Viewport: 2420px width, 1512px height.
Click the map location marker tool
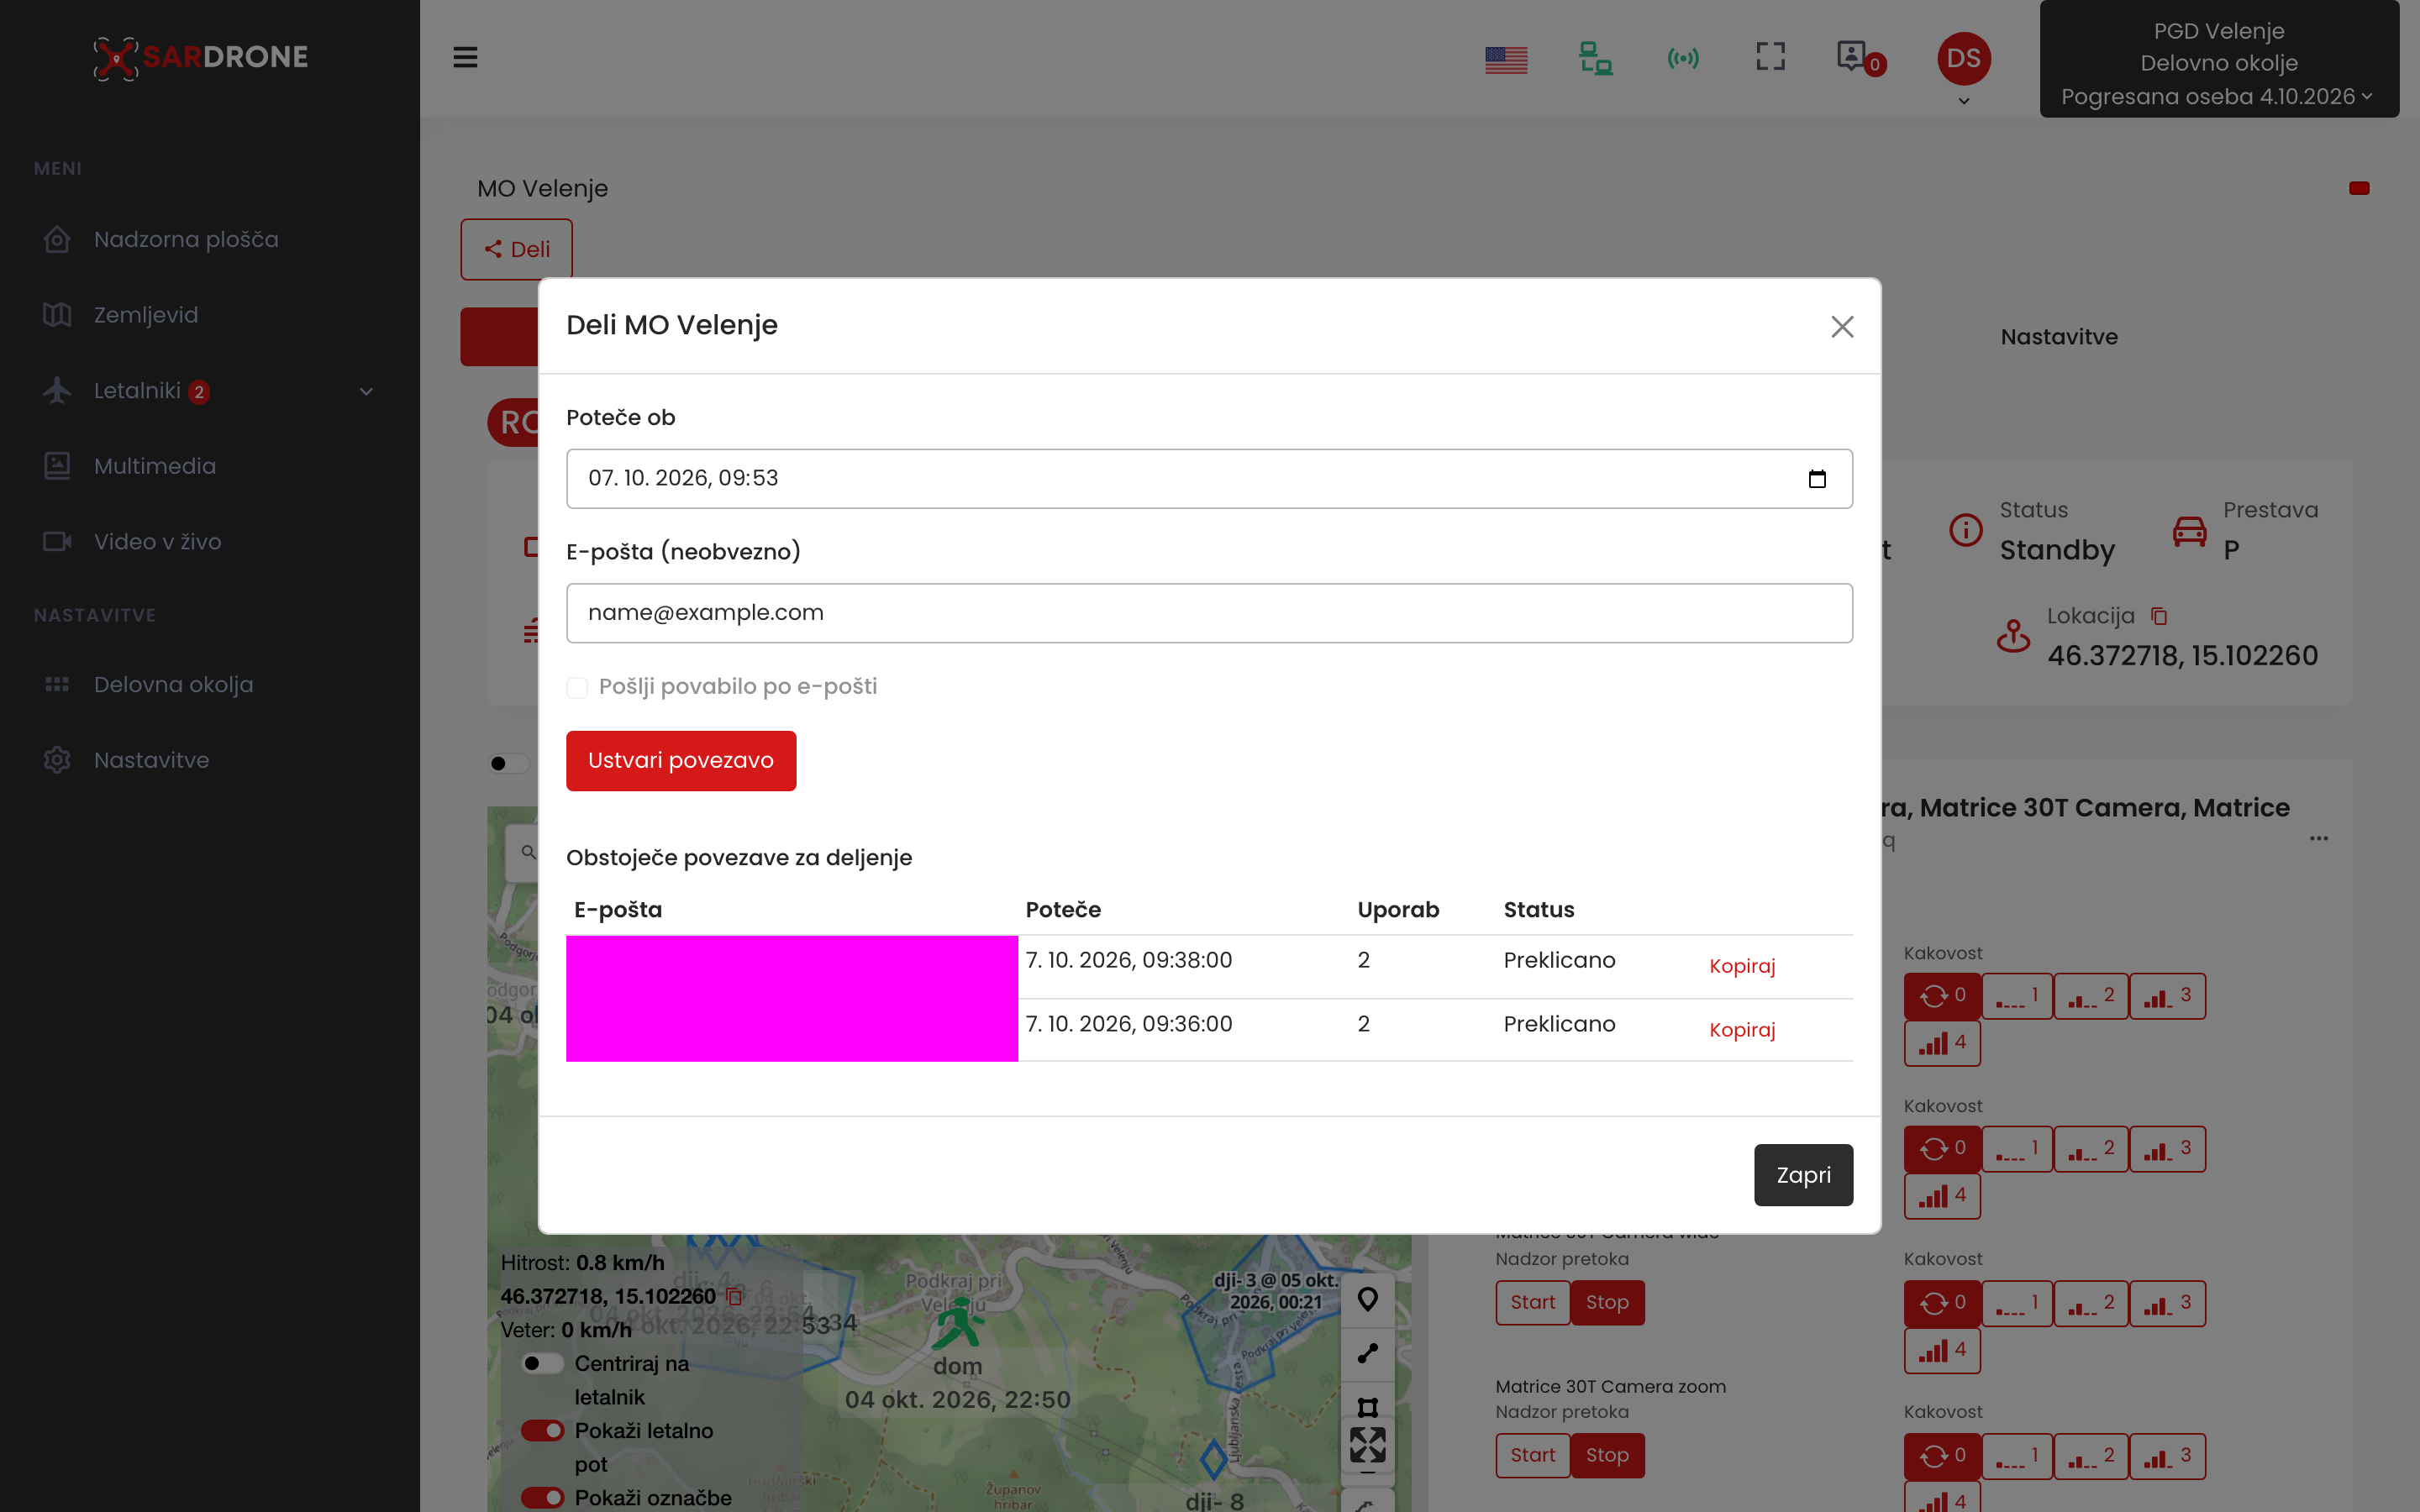pos(1367,1299)
